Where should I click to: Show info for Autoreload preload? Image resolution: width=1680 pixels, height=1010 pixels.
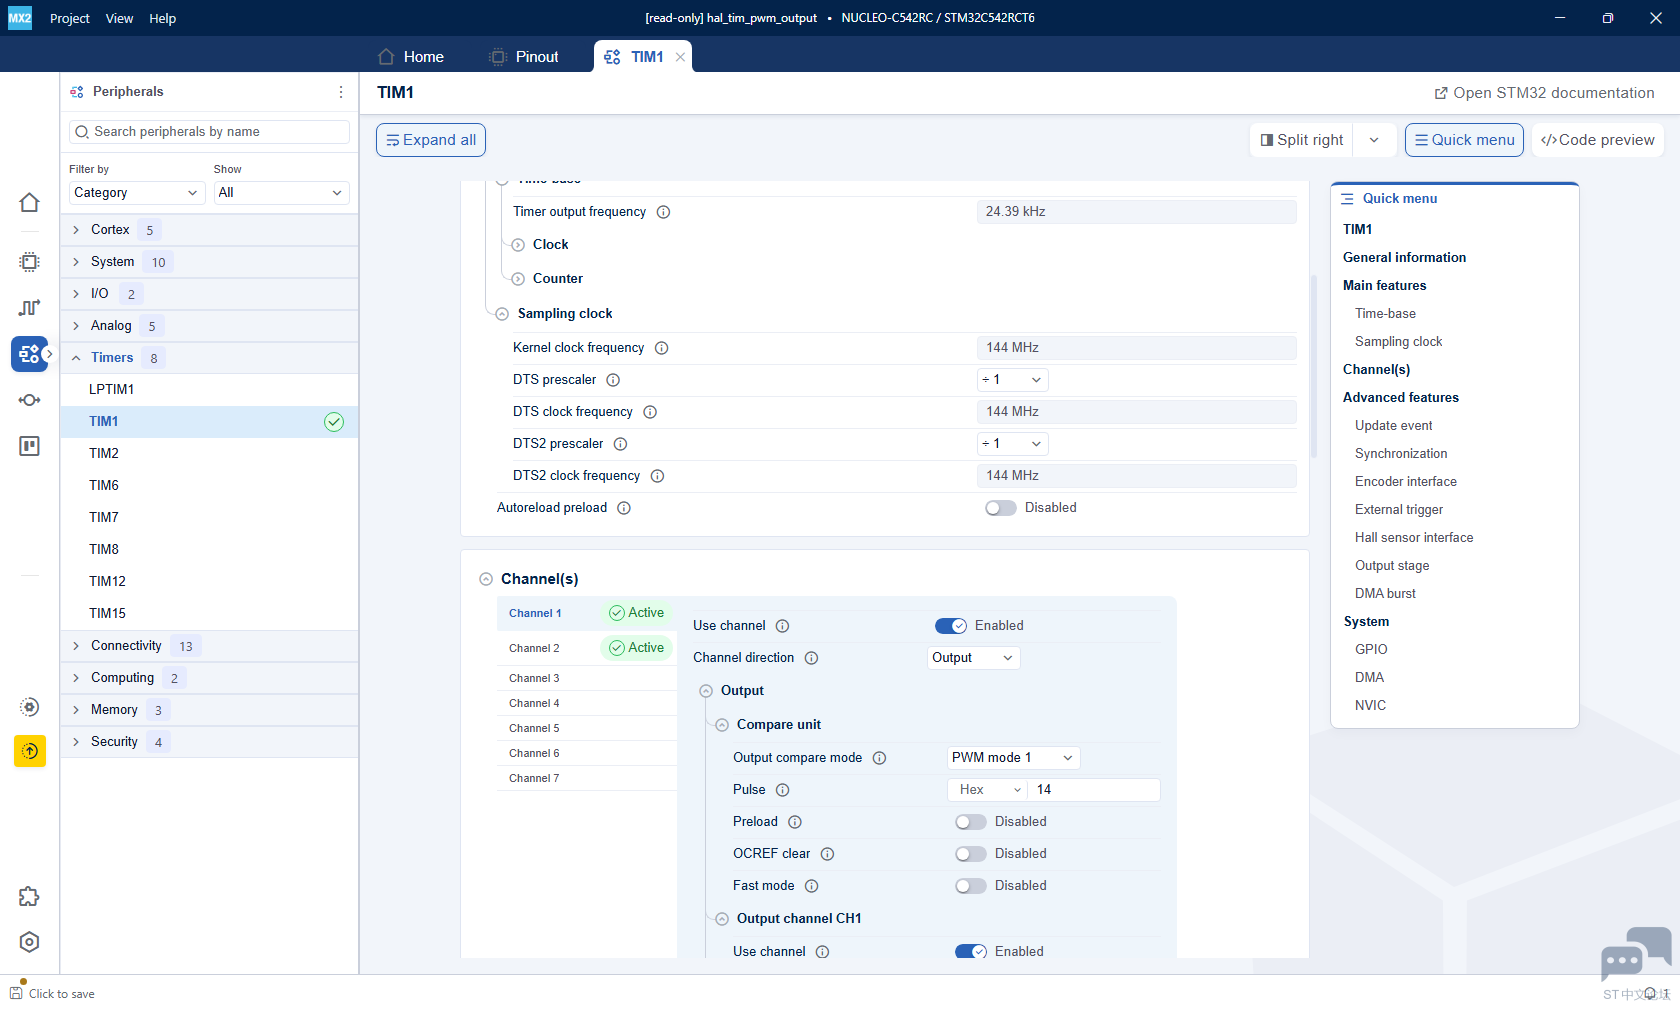click(624, 508)
